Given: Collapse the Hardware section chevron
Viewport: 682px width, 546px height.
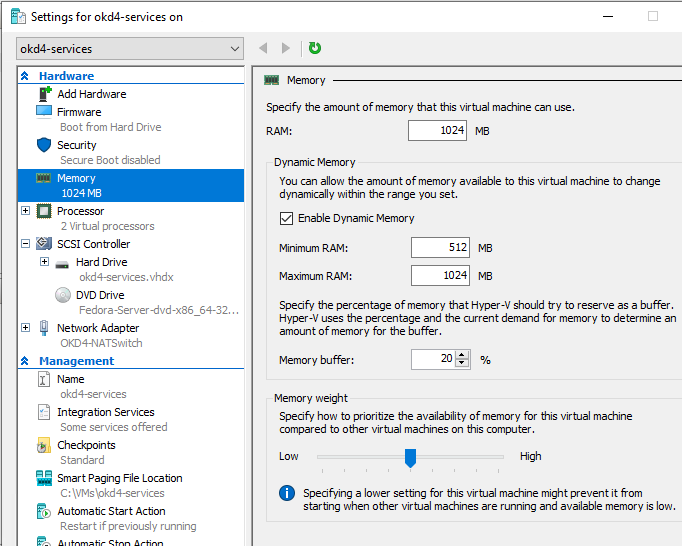Looking at the screenshot, I should point(25,76).
